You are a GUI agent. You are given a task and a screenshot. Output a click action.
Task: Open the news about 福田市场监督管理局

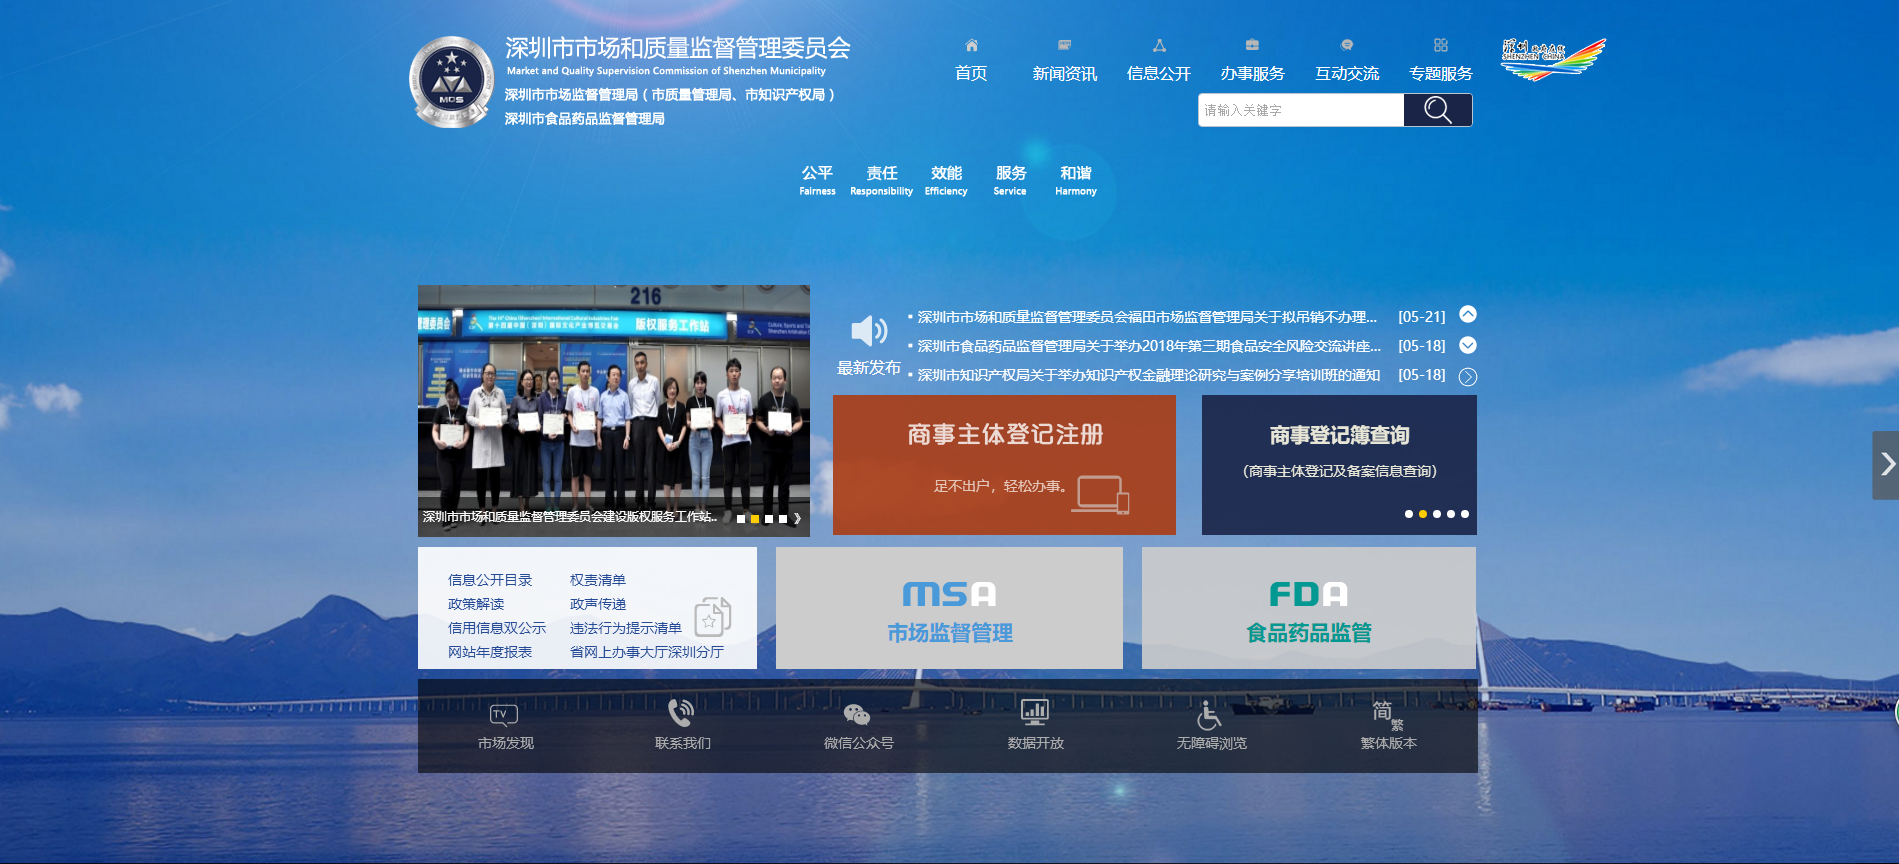point(1147,317)
